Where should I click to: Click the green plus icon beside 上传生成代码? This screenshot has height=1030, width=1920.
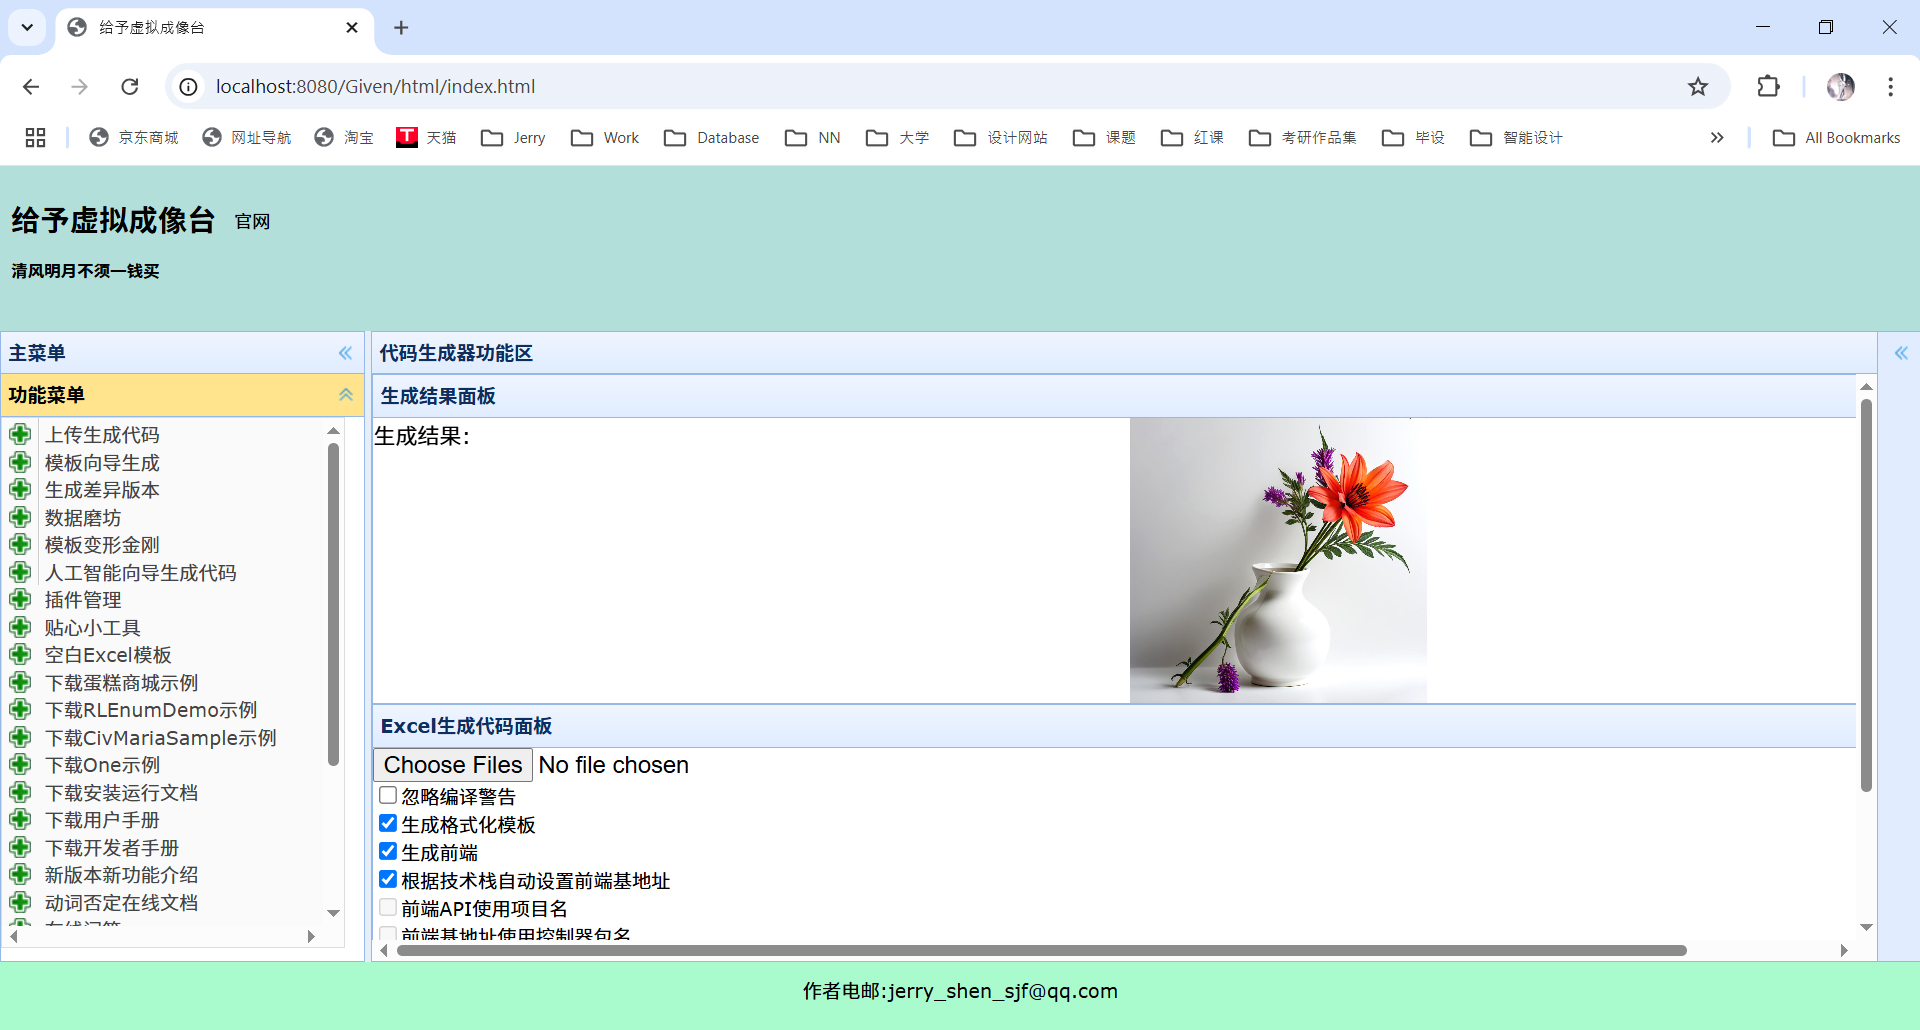[x=21, y=434]
